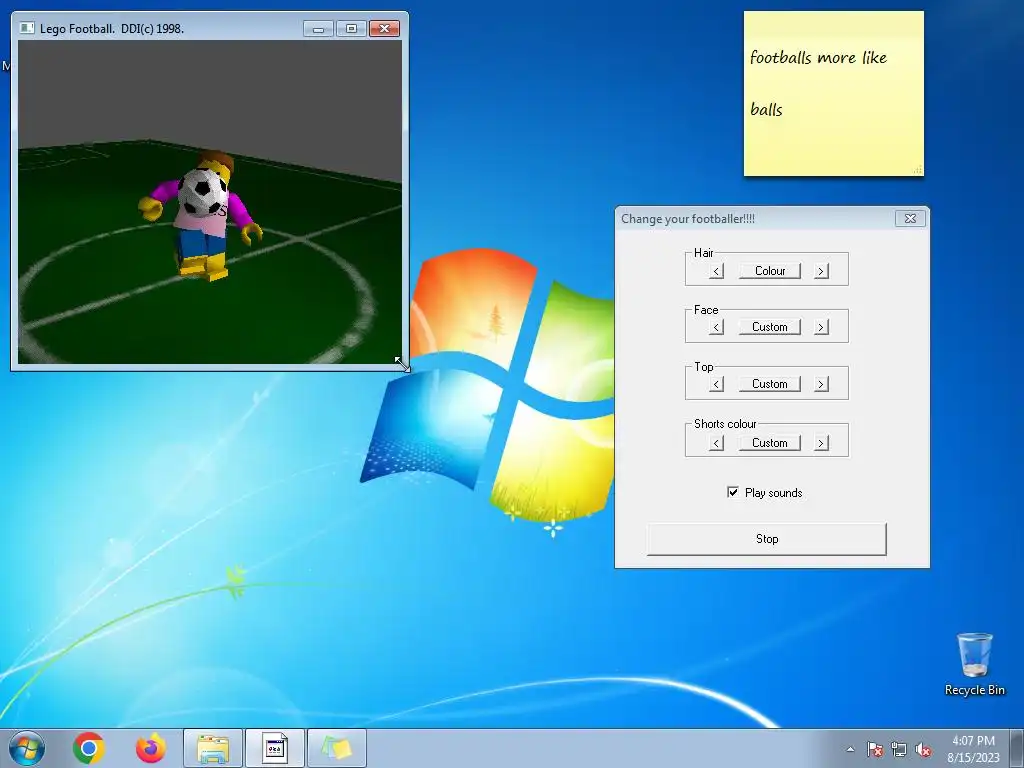This screenshot has width=1024, height=768.
Task: Open Sticky Notes taskbar item
Action: point(336,748)
